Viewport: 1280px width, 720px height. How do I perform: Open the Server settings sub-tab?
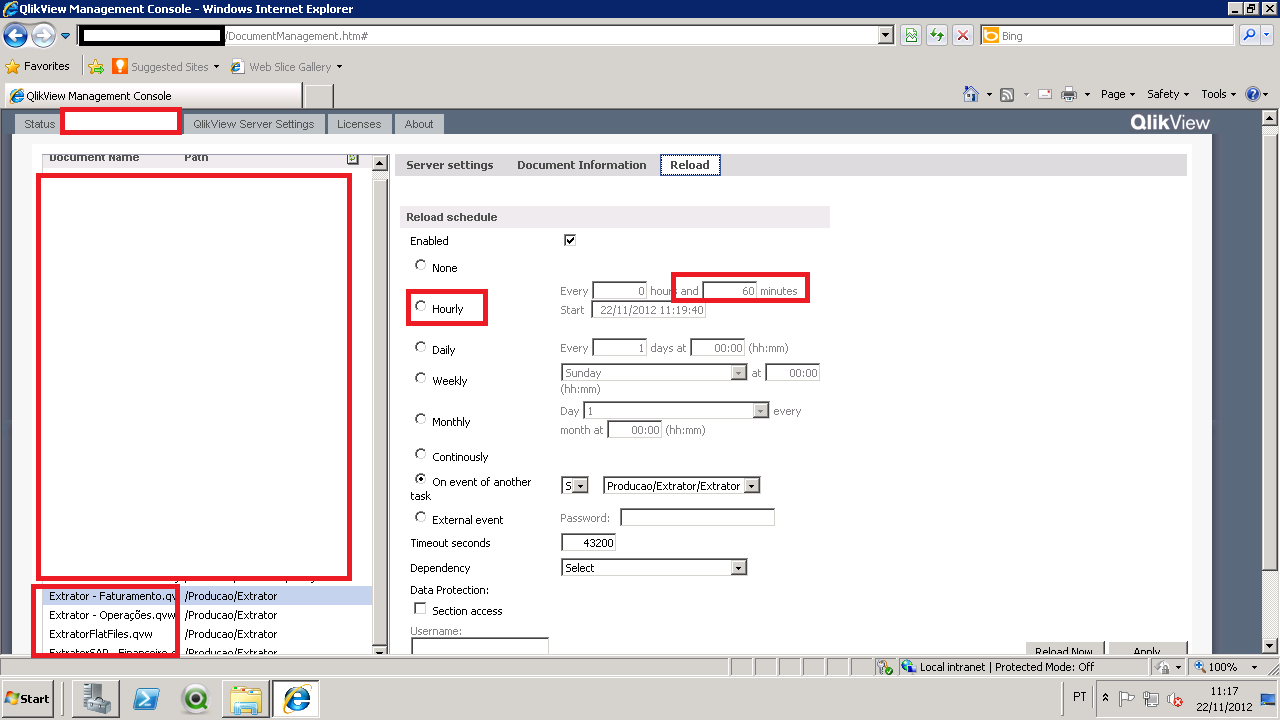[450, 165]
